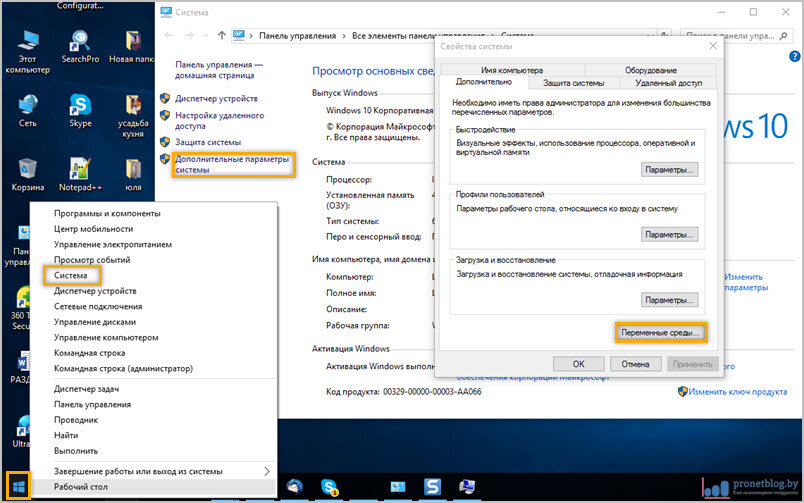Expand the chevron before Все элементы breadcrumb
804x503 pixels.
[x=344, y=35]
